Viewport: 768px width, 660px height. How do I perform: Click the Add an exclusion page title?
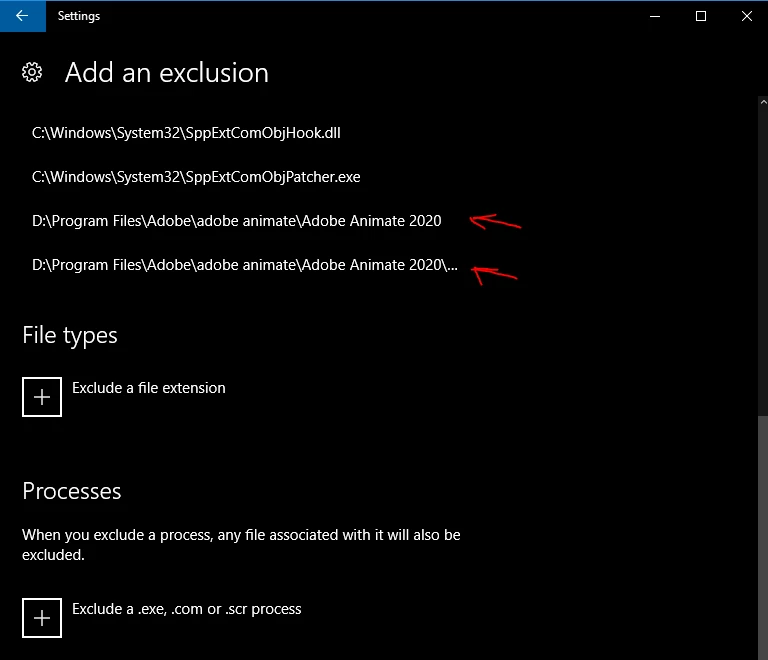pos(167,73)
